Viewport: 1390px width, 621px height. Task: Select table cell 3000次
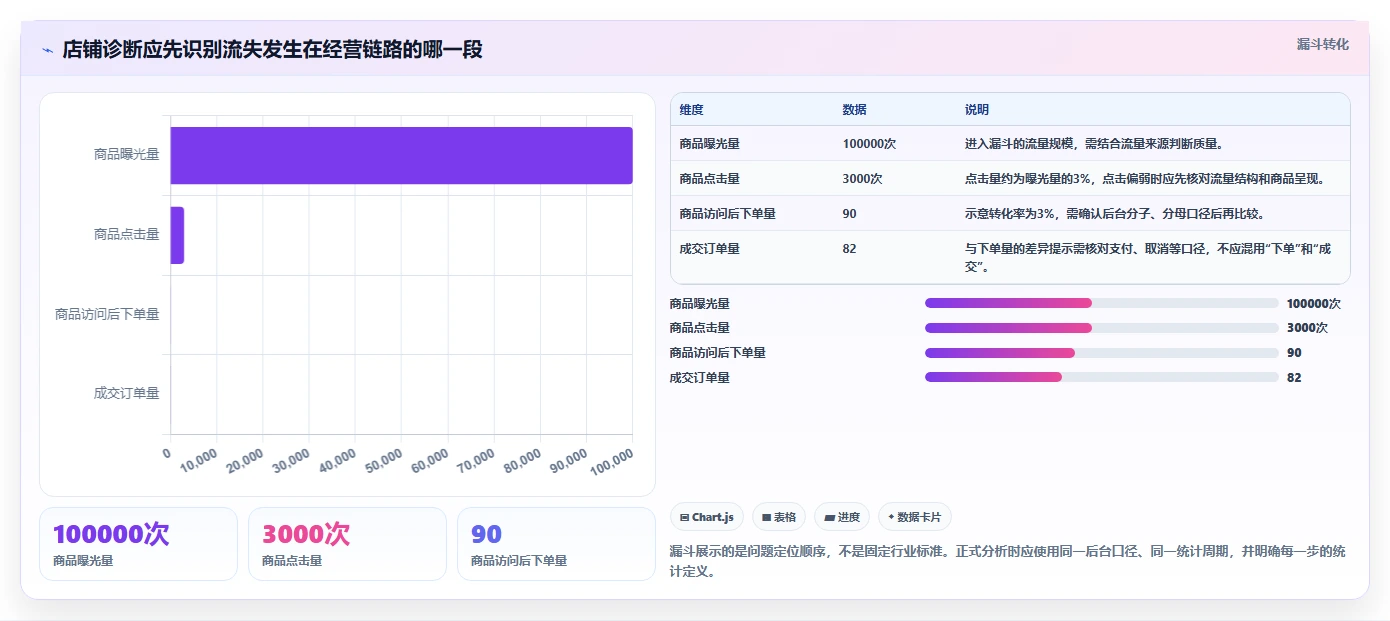coord(863,178)
